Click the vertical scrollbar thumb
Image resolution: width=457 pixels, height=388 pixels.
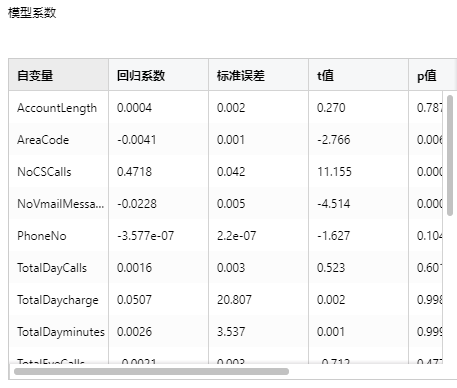tap(450, 155)
